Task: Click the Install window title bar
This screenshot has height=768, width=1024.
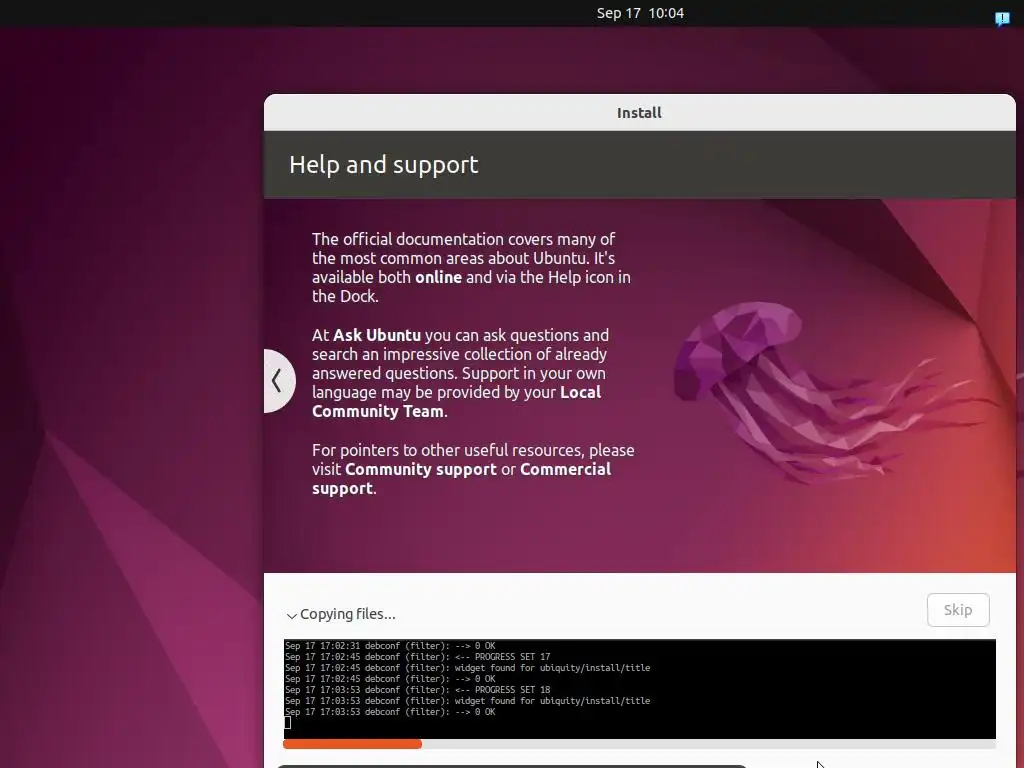Action: [x=639, y=112]
